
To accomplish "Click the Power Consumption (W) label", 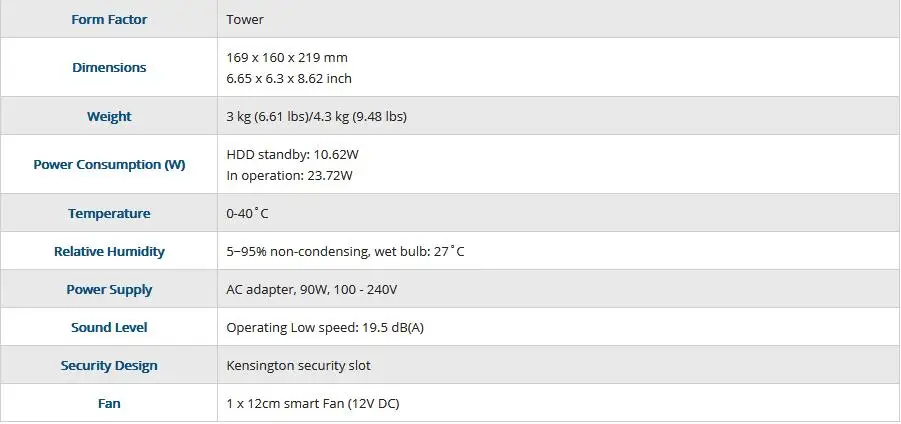I will click(109, 164).
